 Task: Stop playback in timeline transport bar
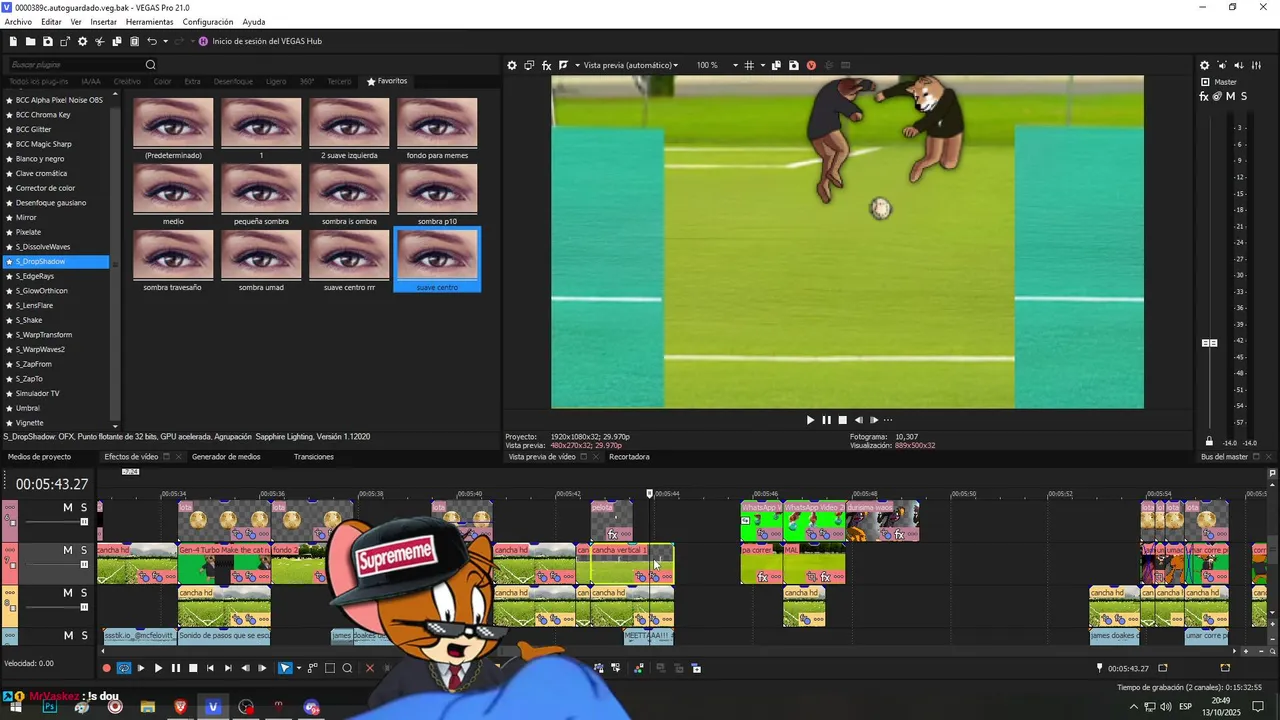[x=193, y=668]
